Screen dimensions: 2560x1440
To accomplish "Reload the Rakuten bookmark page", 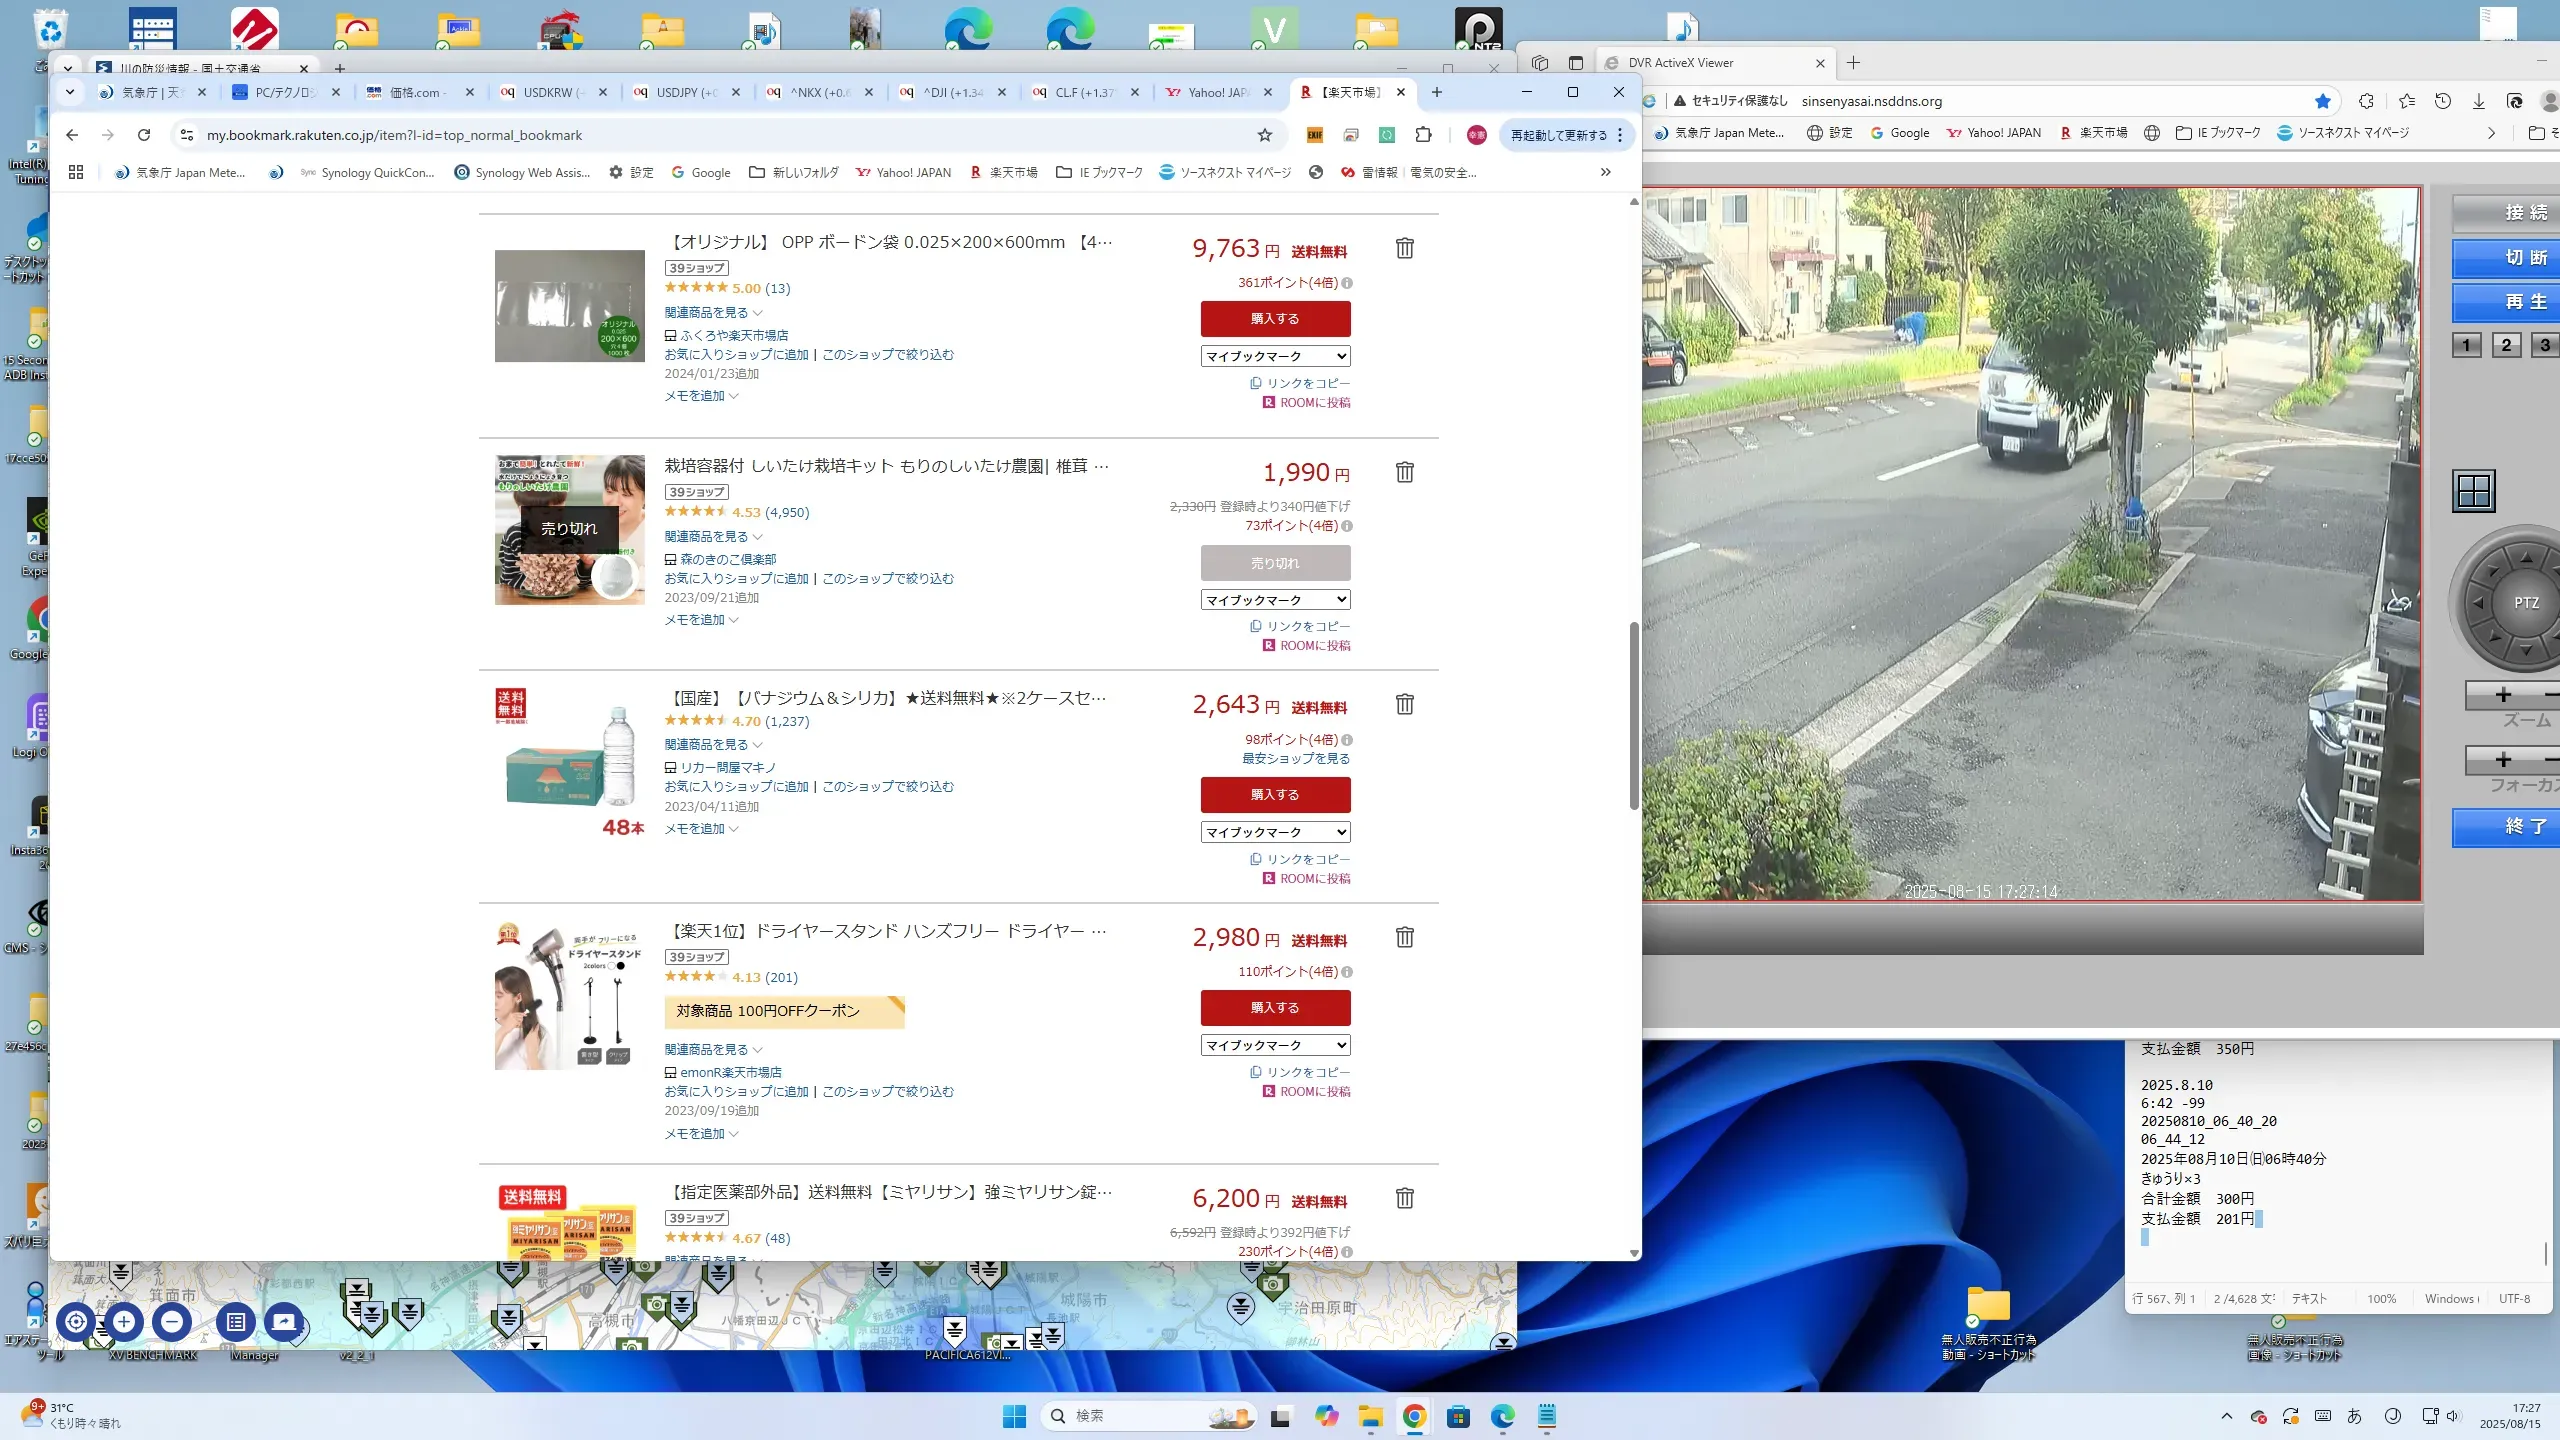I will coord(144,135).
